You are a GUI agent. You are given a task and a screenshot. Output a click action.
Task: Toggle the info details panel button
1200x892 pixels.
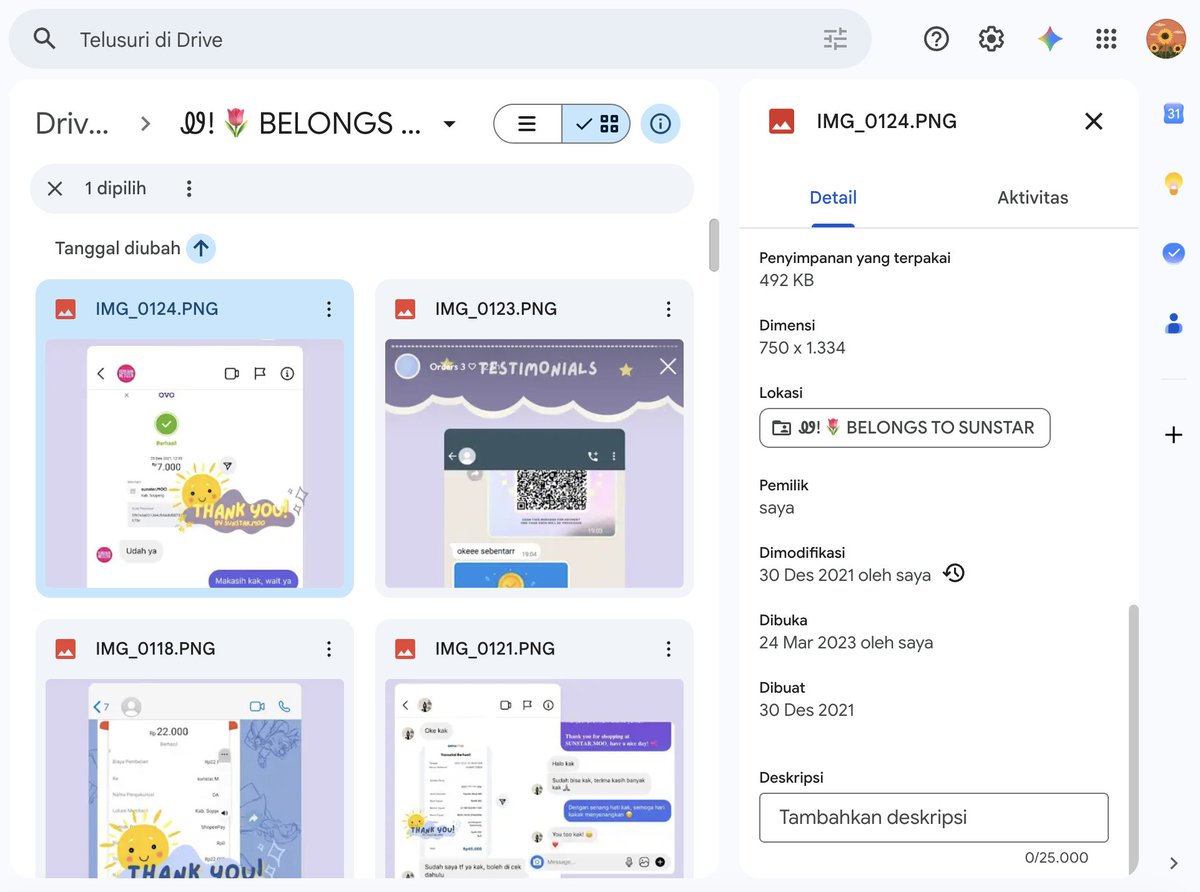[x=660, y=124]
